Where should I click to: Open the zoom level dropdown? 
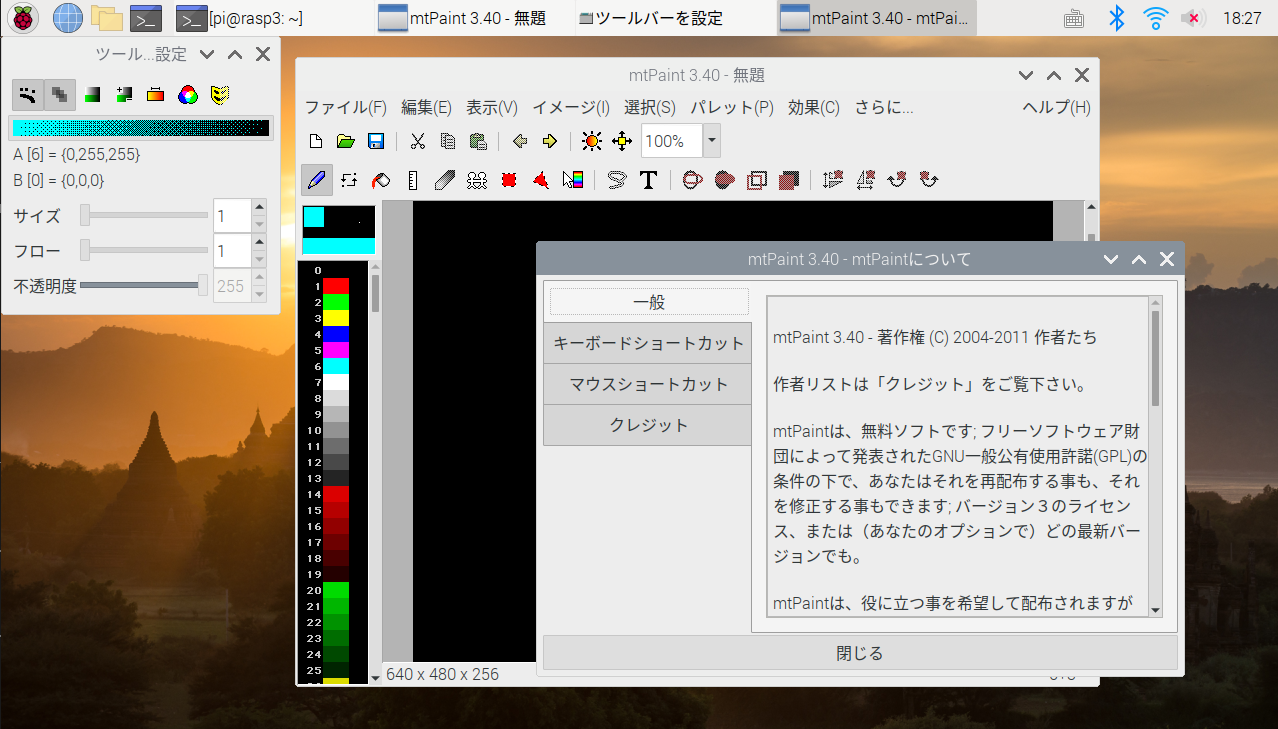(710, 141)
